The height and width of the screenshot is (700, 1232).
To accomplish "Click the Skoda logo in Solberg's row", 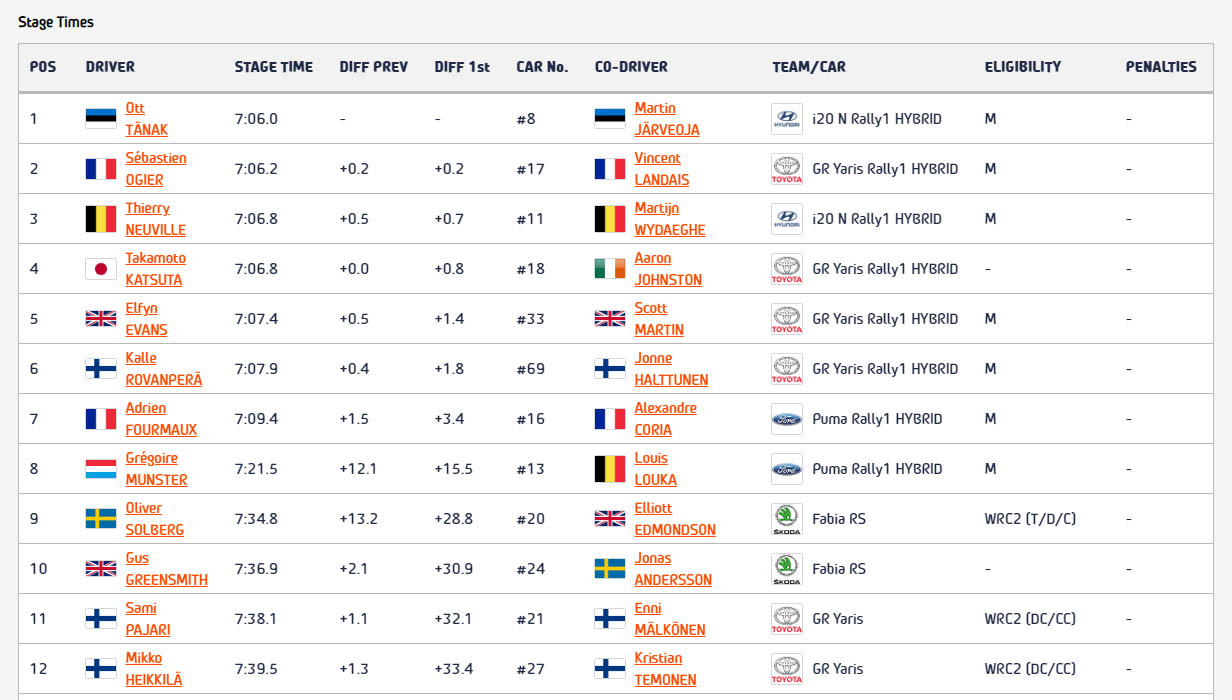I will [787, 519].
